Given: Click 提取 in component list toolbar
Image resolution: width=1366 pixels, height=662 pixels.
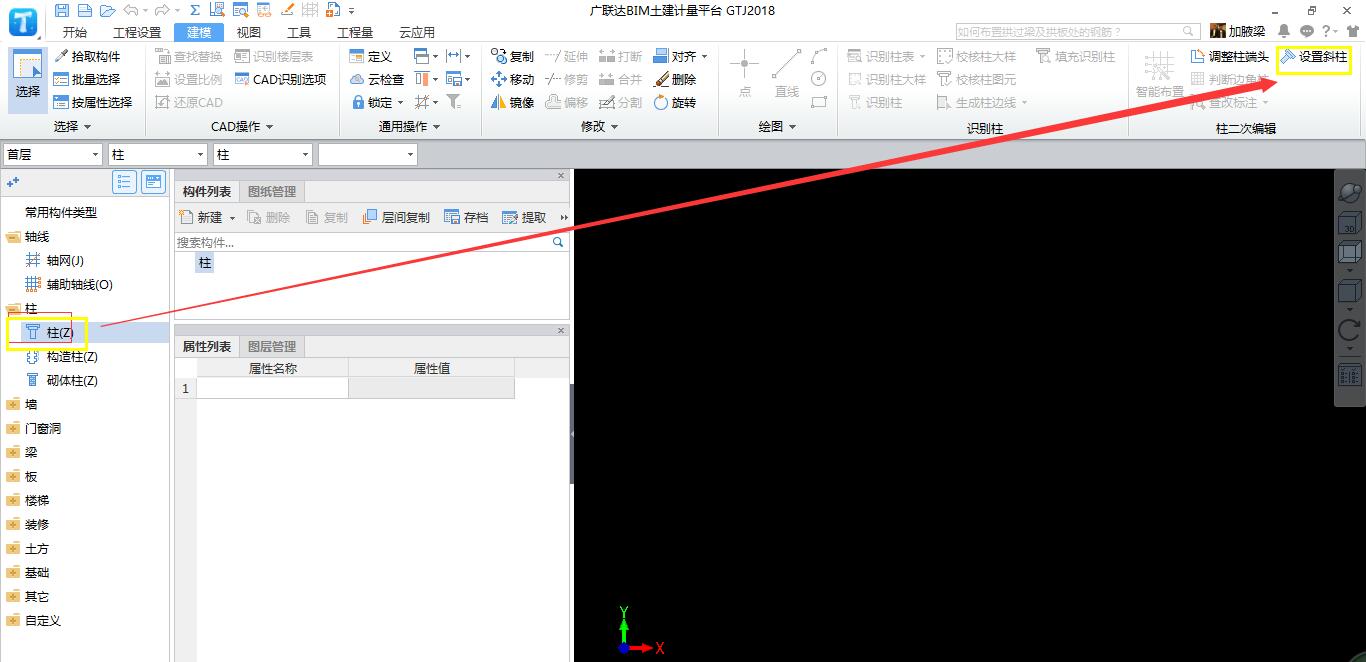Looking at the screenshot, I should (x=524, y=217).
